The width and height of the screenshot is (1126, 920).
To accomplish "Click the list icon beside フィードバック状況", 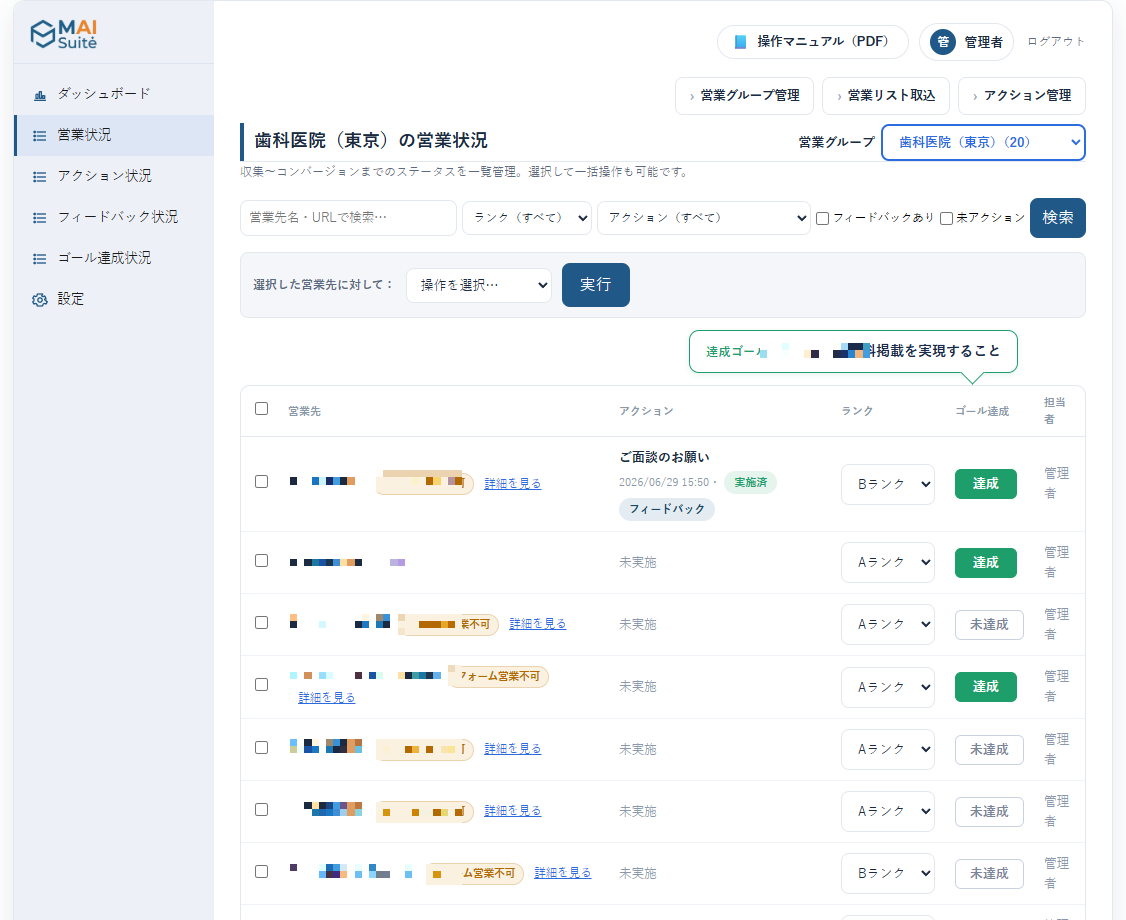I will [x=39, y=218].
